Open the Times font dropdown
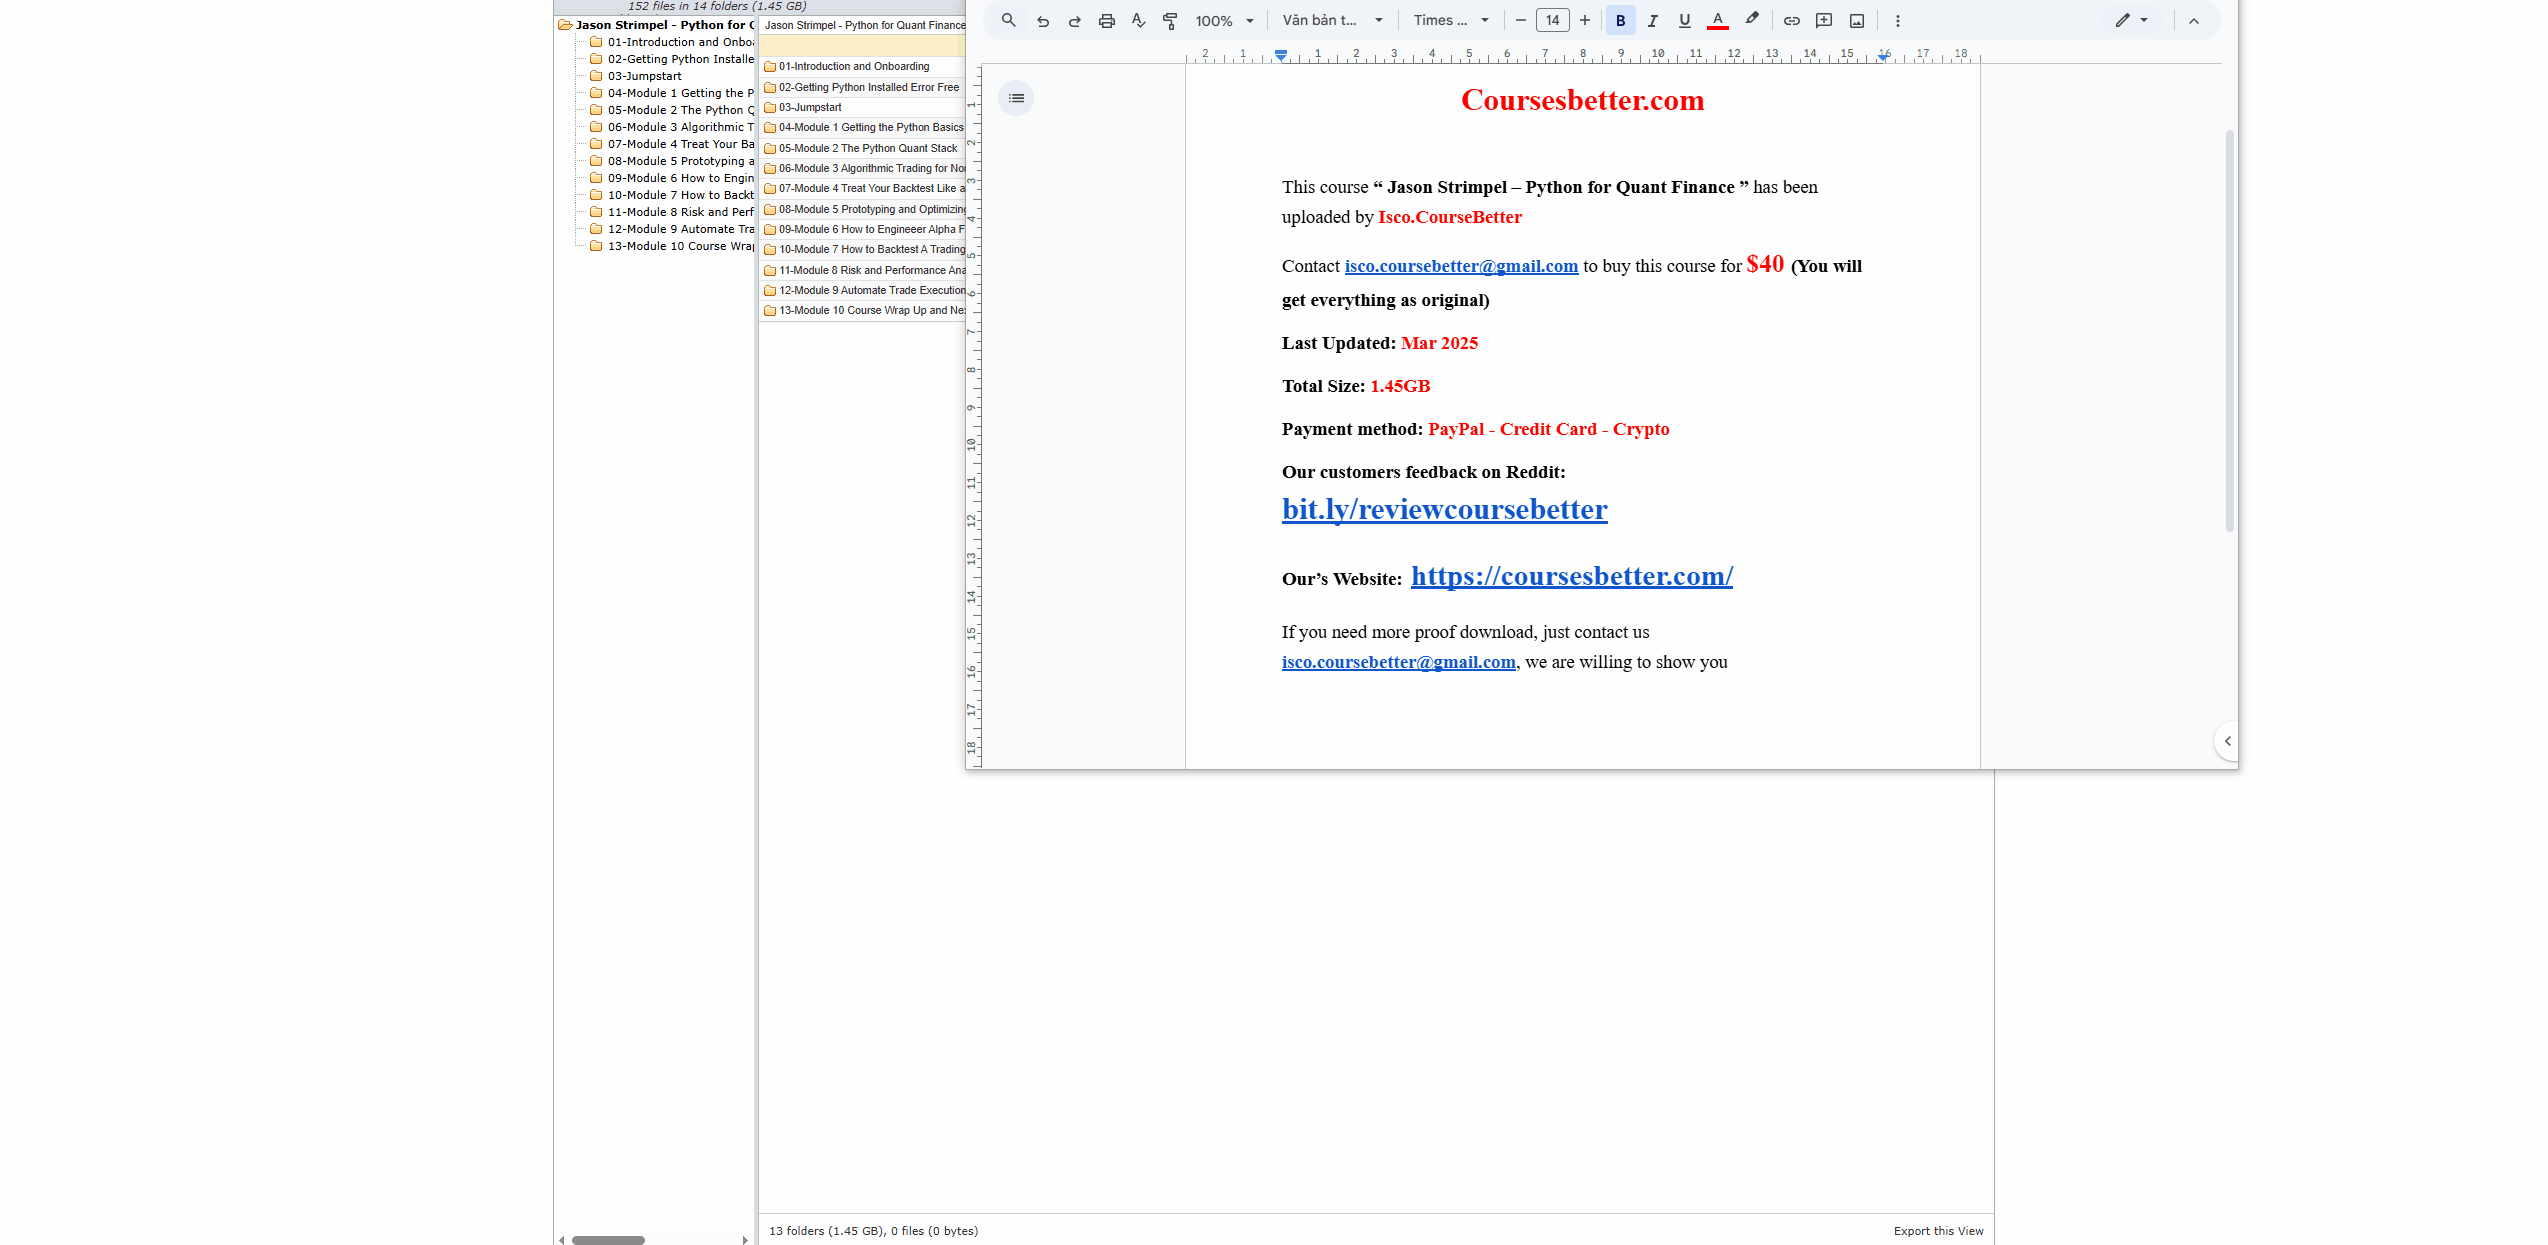The height and width of the screenshot is (1245, 2548). click(1450, 20)
